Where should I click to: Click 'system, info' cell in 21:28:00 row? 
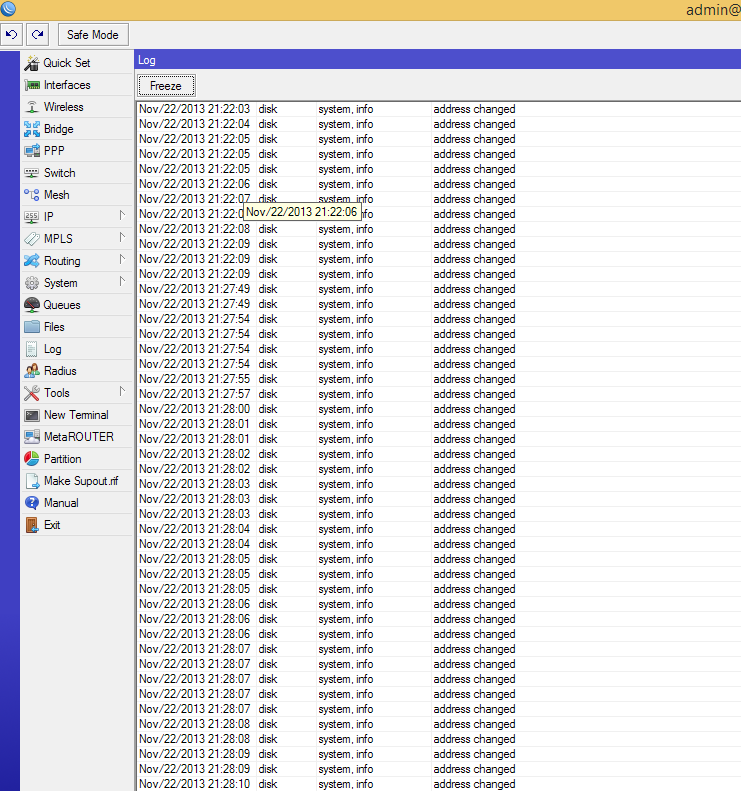[x=346, y=409]
